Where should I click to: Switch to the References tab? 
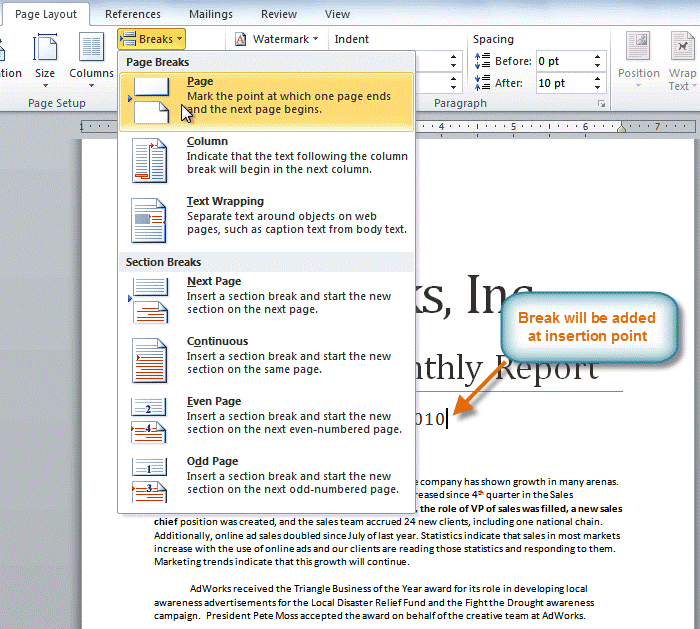tap(132, 14)
